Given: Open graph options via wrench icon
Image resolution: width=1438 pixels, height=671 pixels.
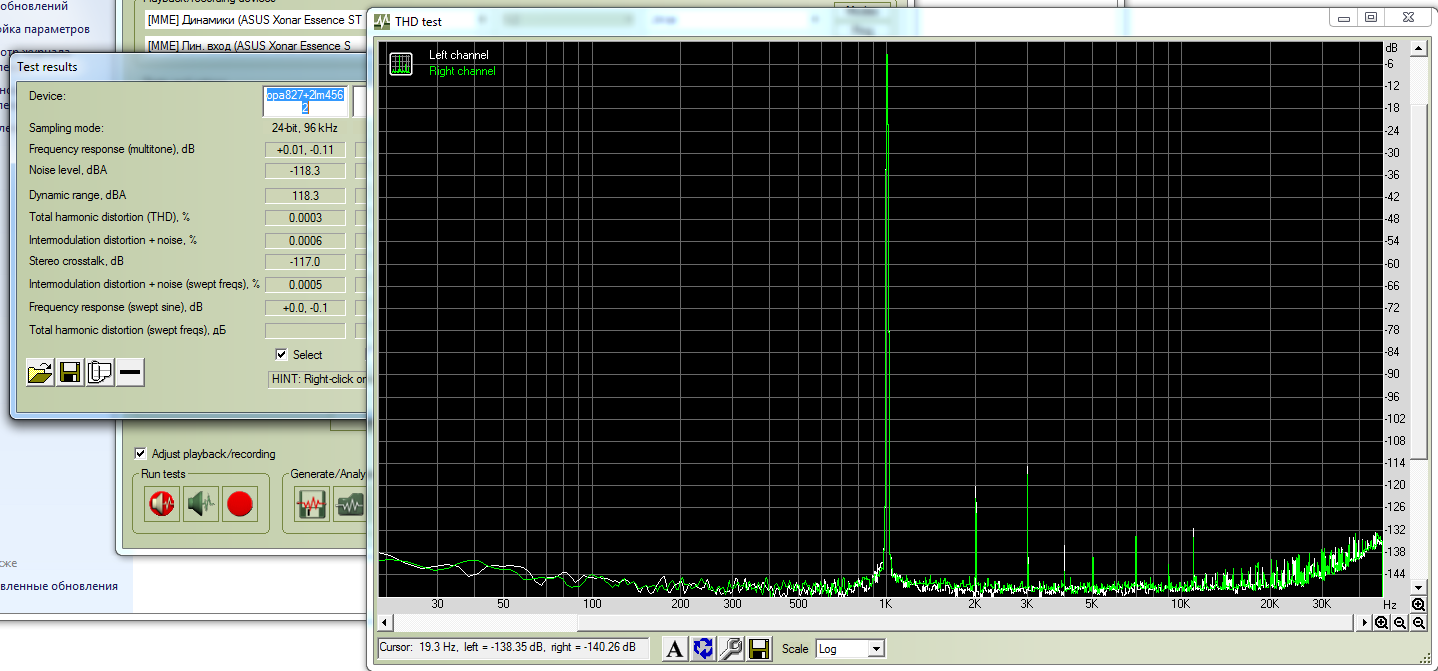Looking at the screenshot, I should (x=731, y=649).
